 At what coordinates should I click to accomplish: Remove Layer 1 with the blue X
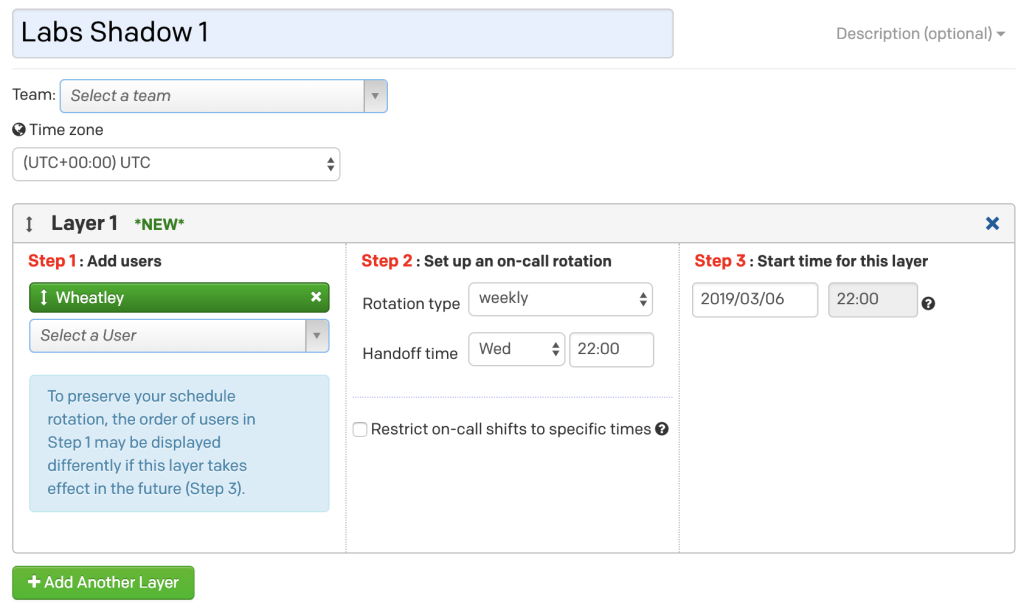tap(992, 224)
